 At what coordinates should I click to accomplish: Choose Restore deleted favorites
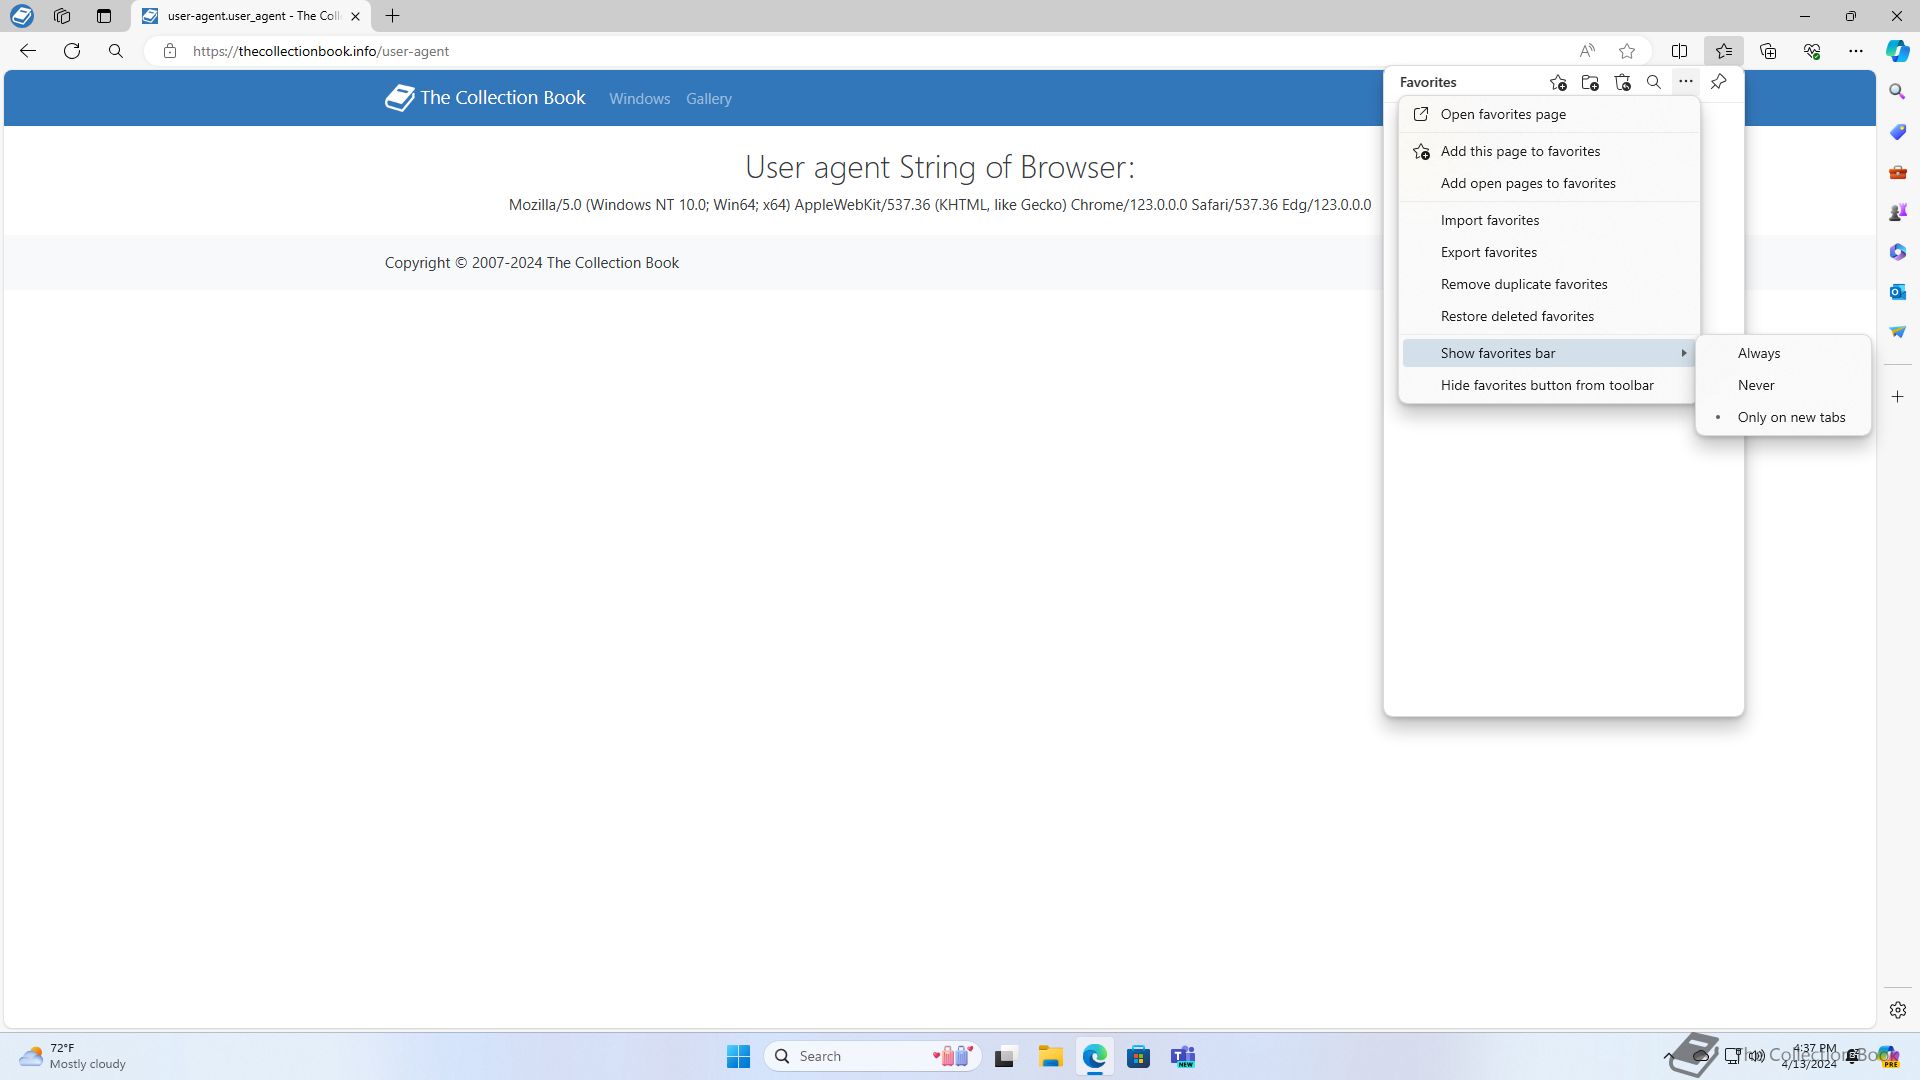(x=1549, y=316)
